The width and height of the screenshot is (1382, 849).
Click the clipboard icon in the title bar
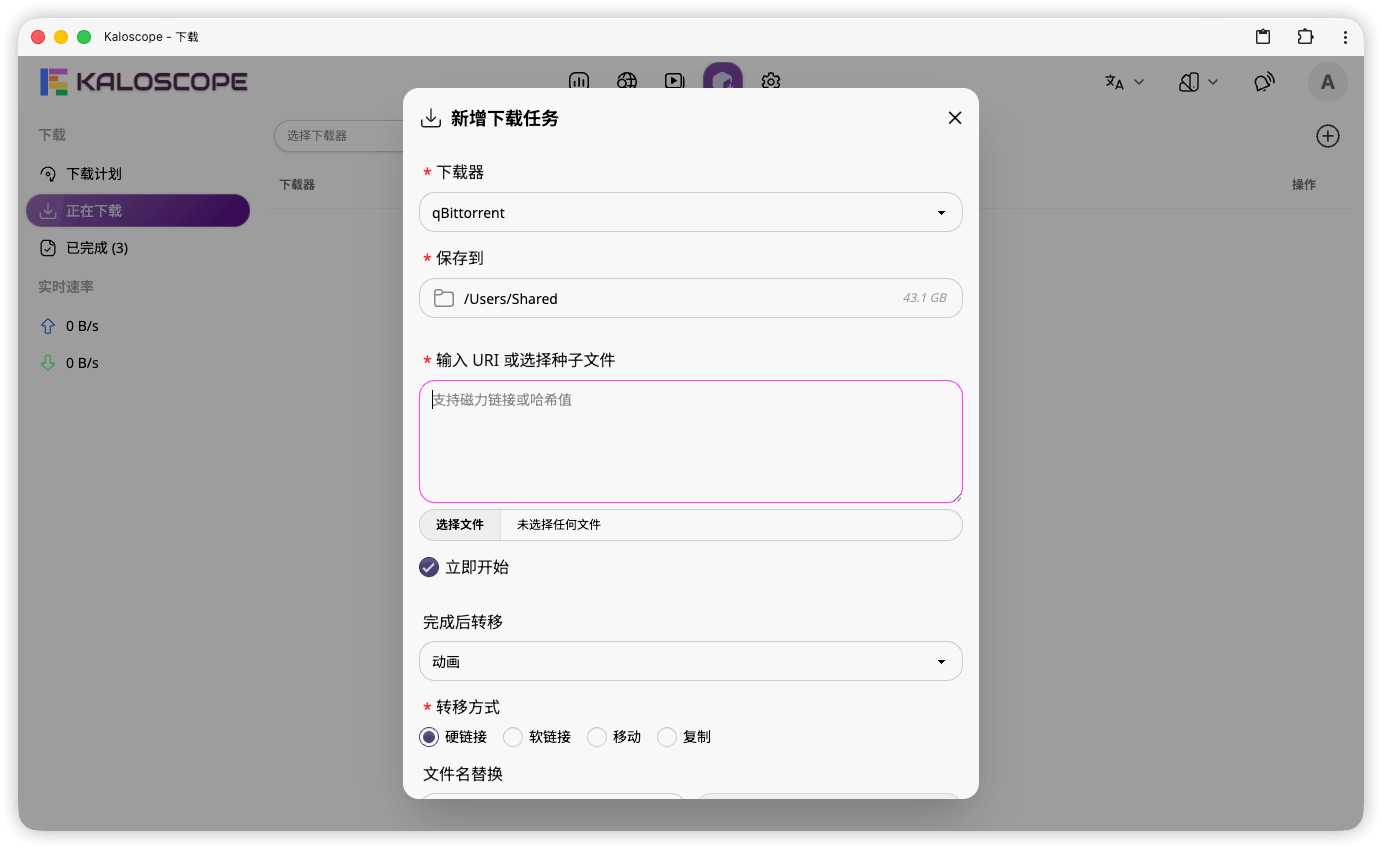1263,37
